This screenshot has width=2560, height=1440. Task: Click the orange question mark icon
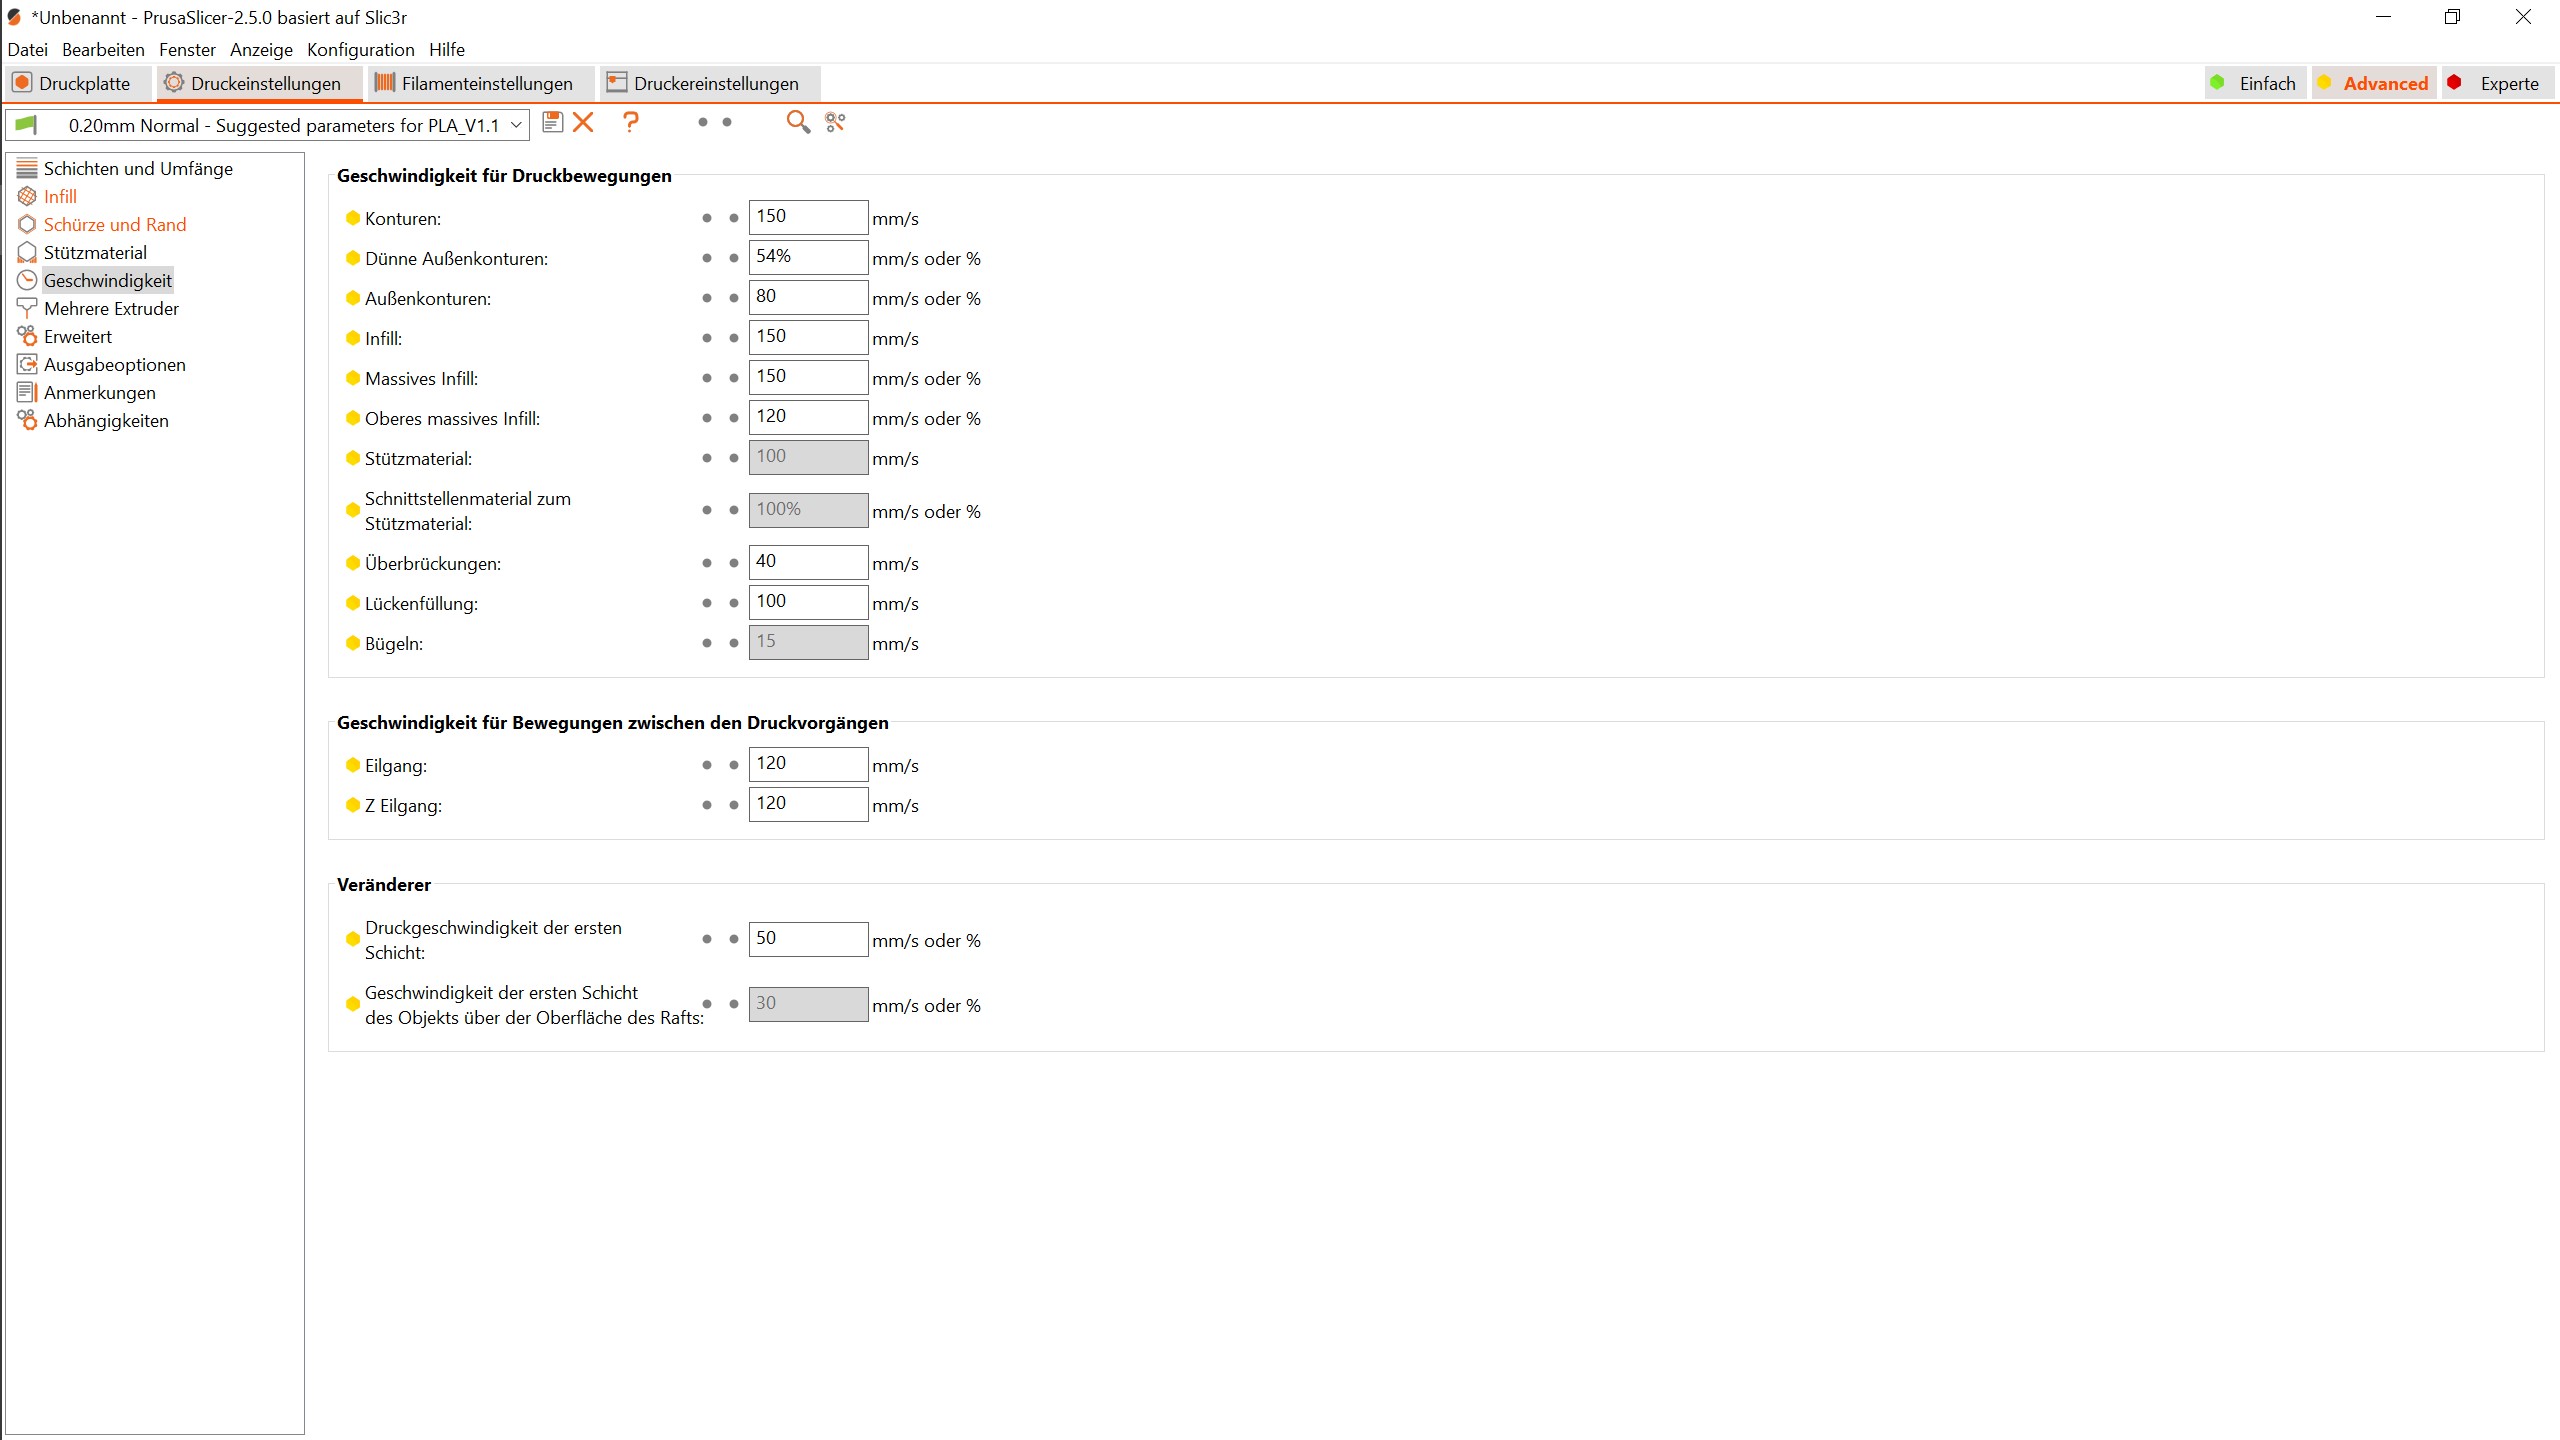click(630, 122)
